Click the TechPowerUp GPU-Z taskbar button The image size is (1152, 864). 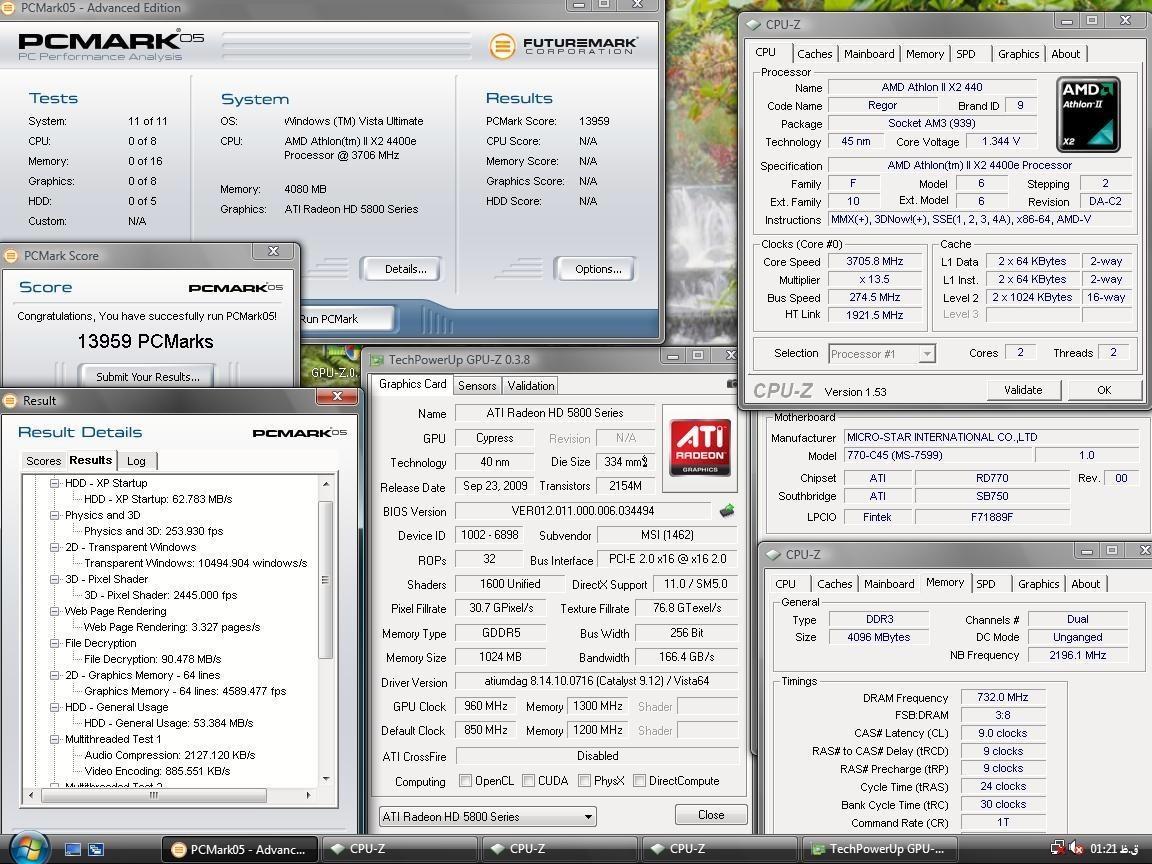coord(879,849)
